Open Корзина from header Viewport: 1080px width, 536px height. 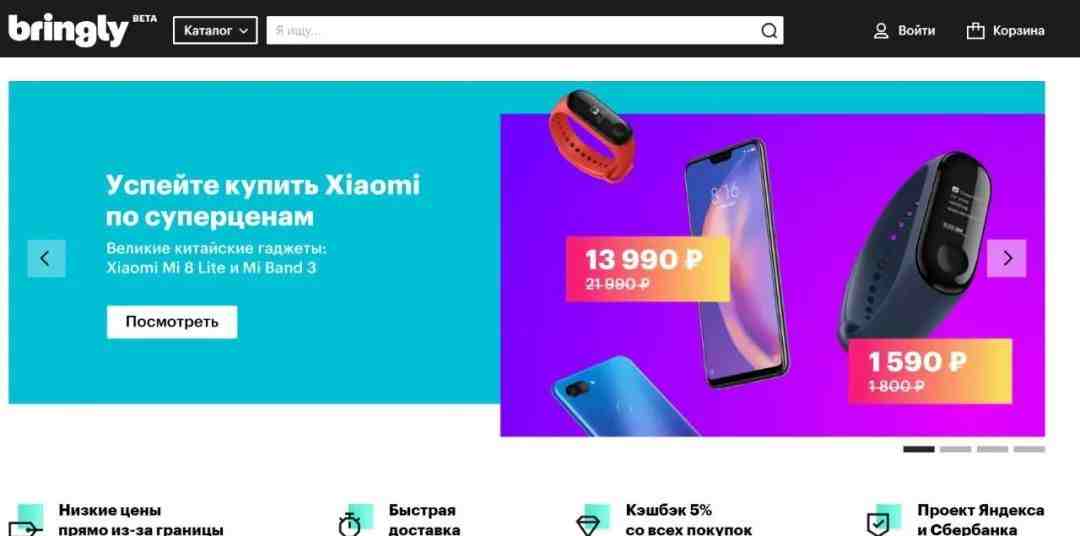tap(1018, 31)
